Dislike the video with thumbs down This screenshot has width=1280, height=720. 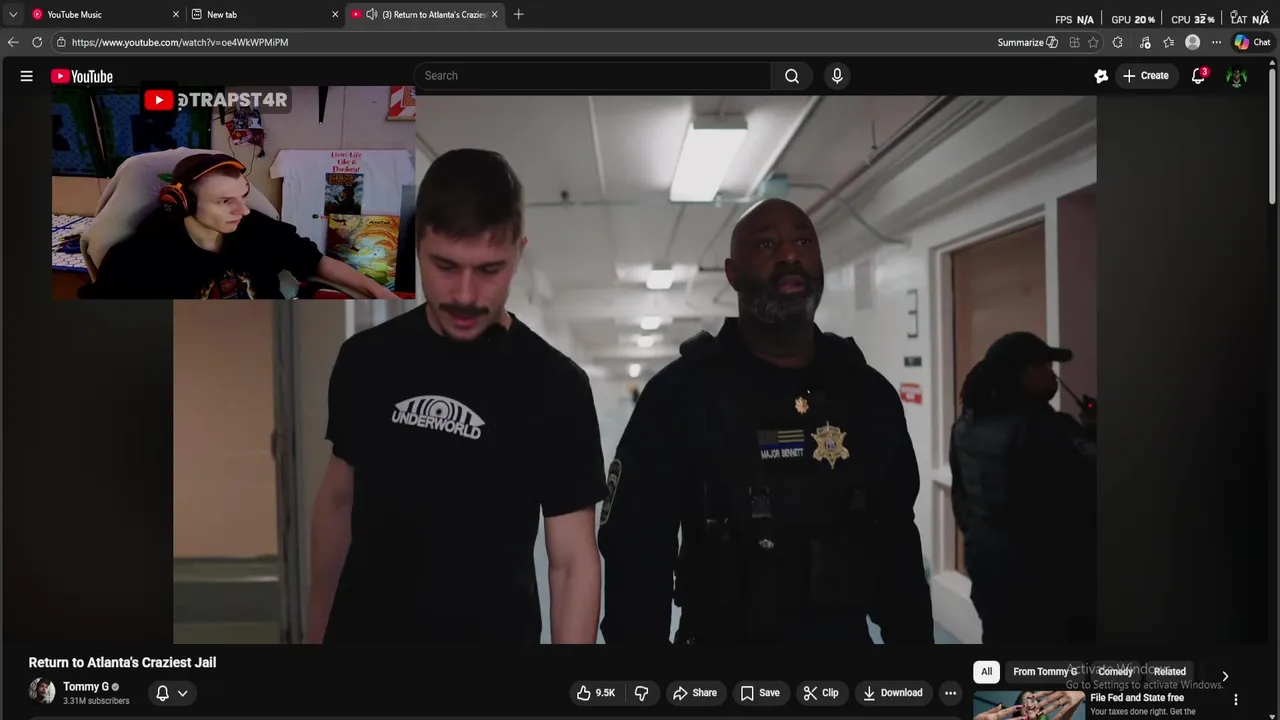(x=642, y=693)
